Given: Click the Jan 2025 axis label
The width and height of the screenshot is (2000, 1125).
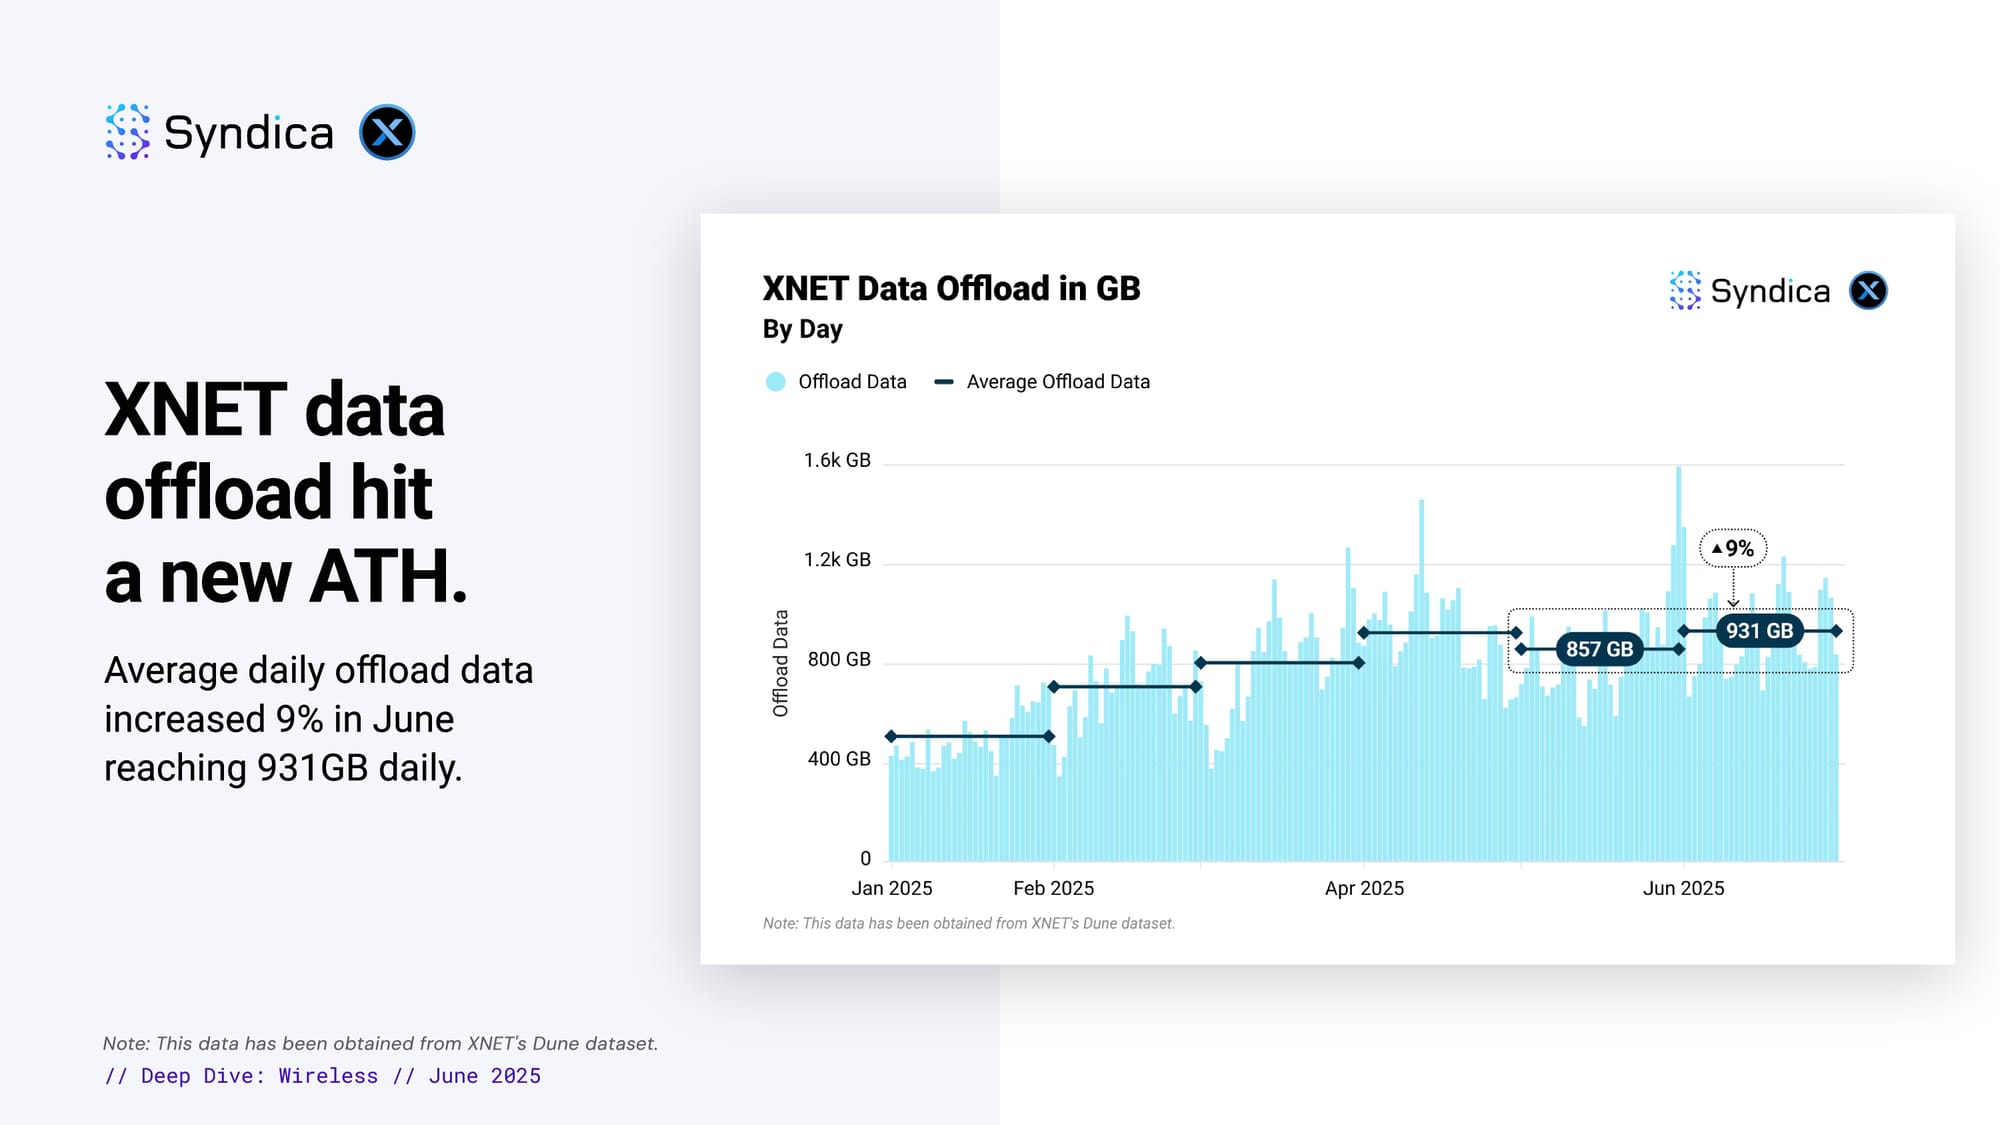Looking at the screenshot, I should tap(891, 888).
